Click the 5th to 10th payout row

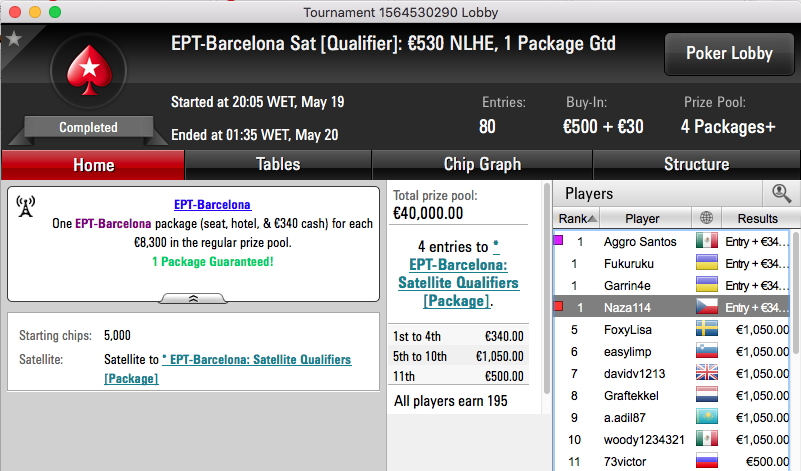point(458,356)
